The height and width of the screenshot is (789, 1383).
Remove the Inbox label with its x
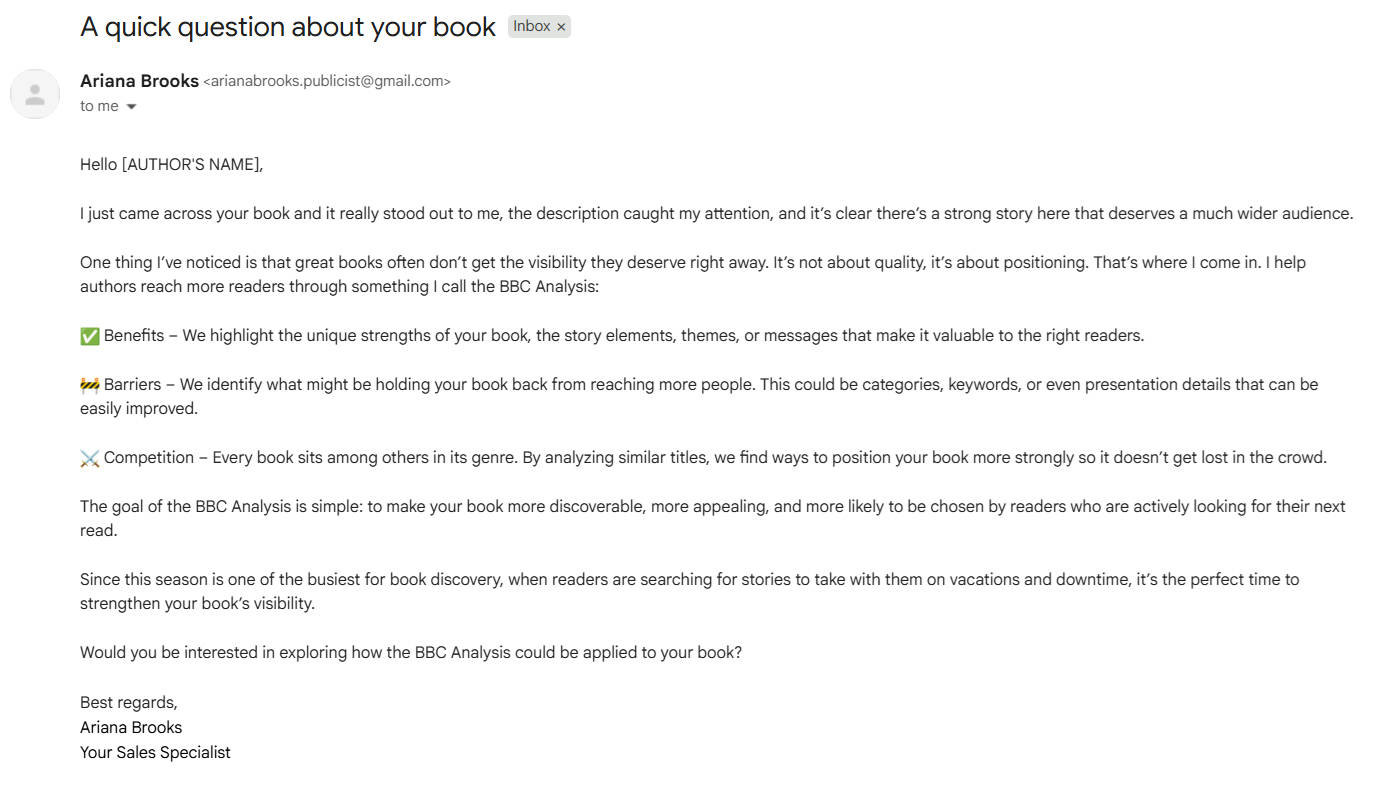coord(561,27)
